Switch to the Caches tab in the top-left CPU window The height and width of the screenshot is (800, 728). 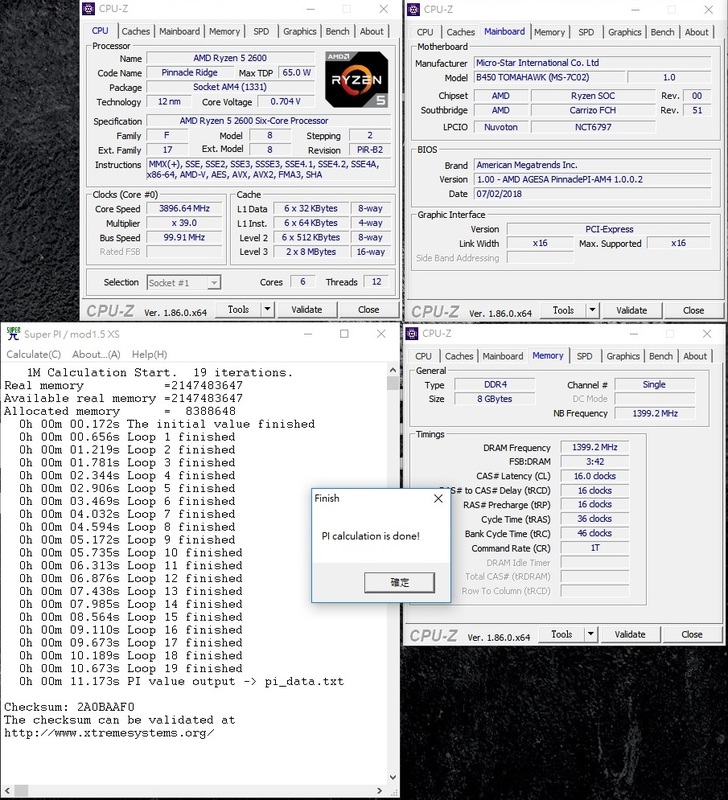coord(135,31)
